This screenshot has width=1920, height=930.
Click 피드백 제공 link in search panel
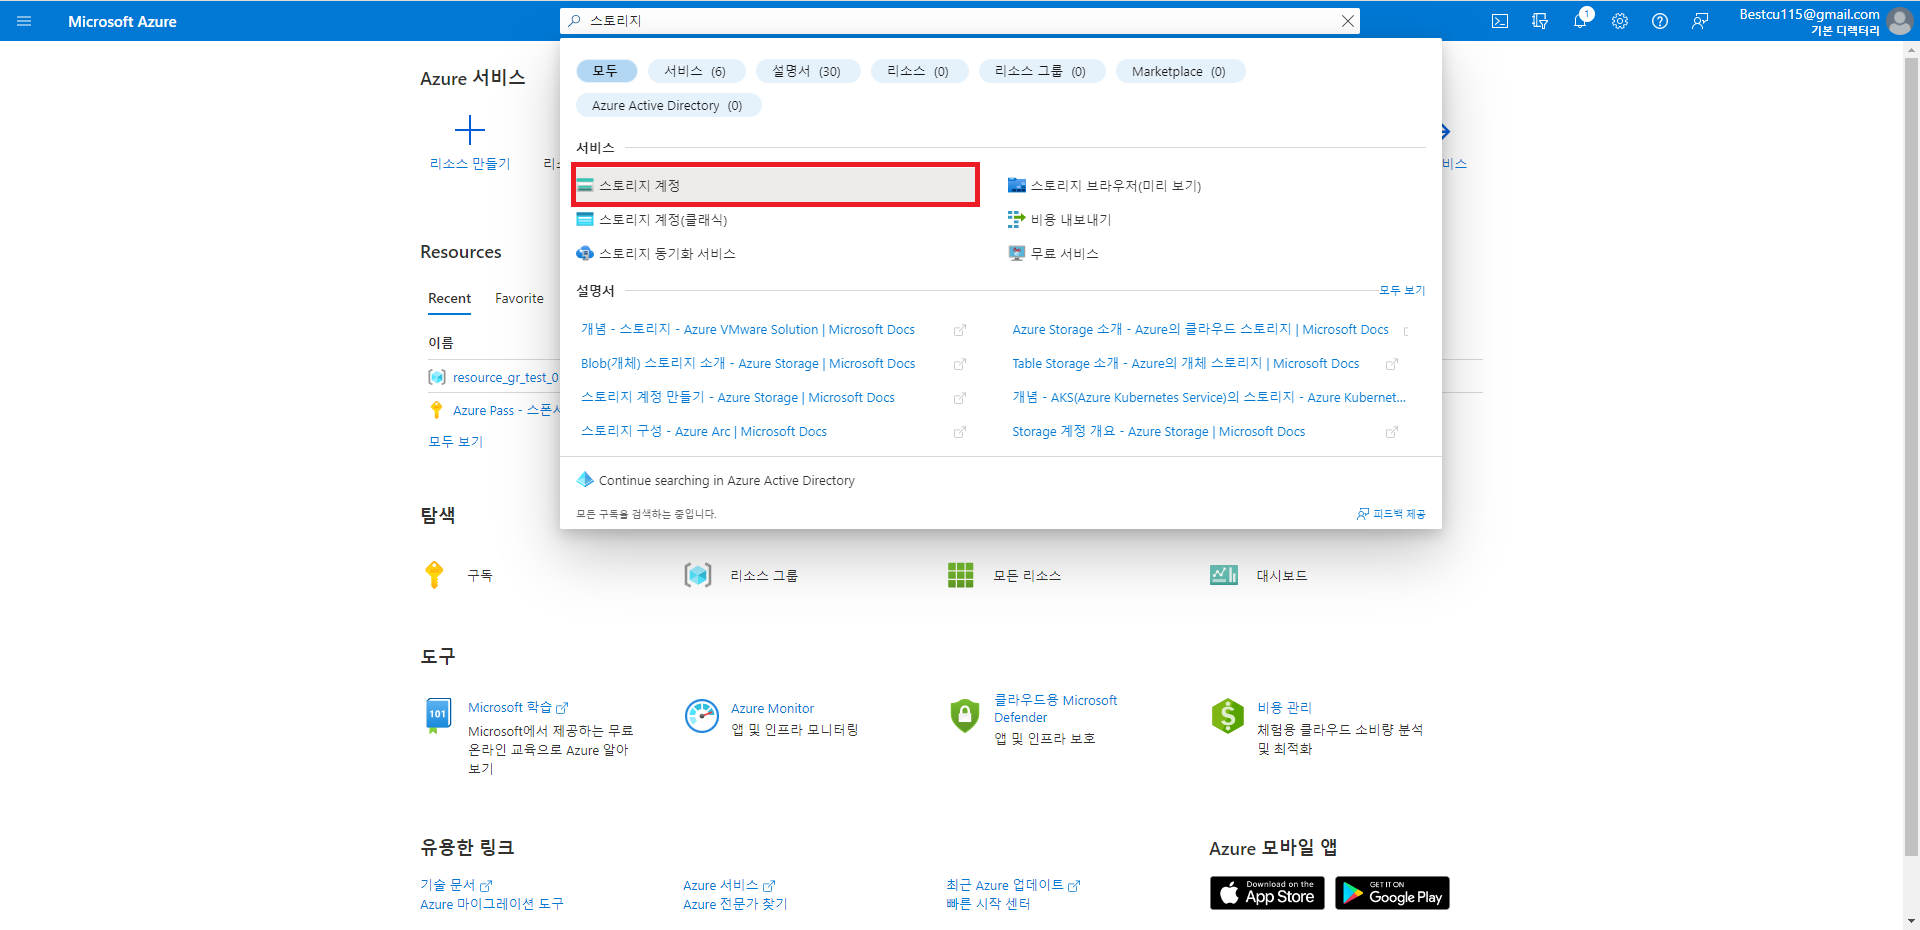coord(1391,513)
